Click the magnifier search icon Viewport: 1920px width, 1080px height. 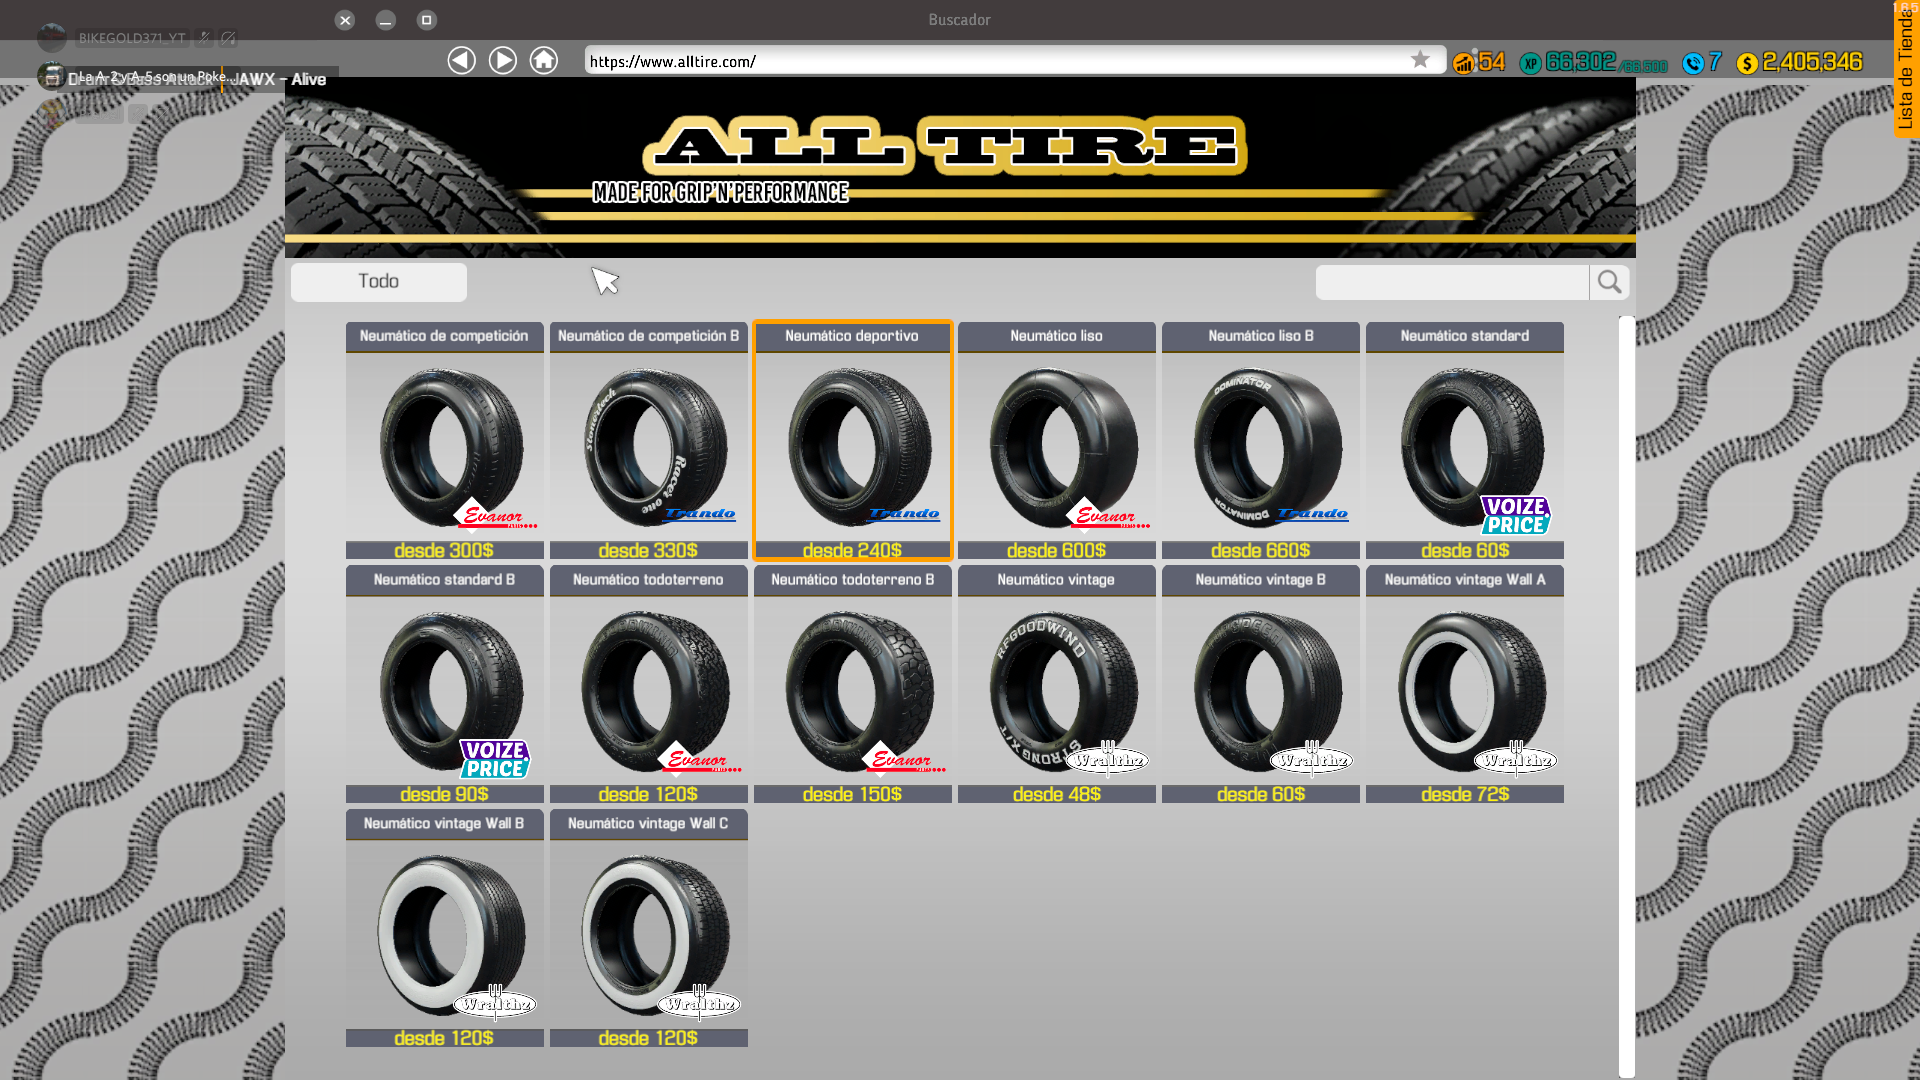click(1609, 282)
